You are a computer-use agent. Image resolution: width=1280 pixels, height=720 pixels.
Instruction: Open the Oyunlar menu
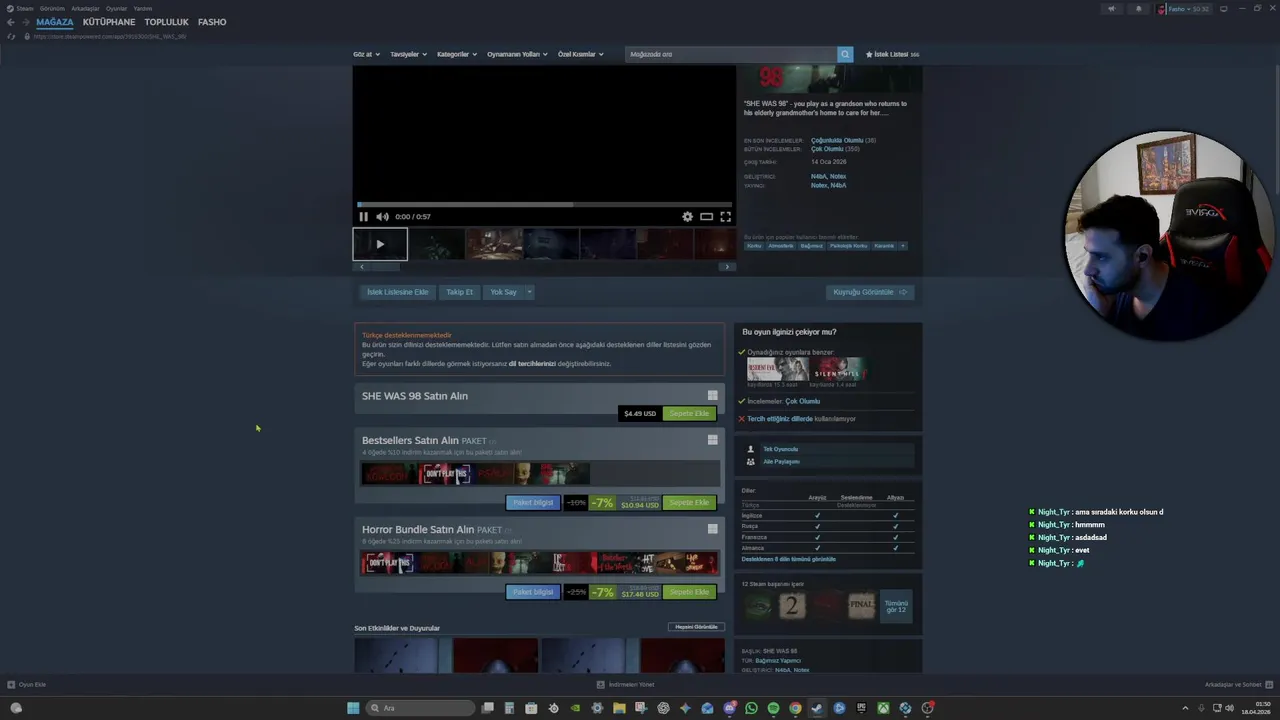(116, 8)
